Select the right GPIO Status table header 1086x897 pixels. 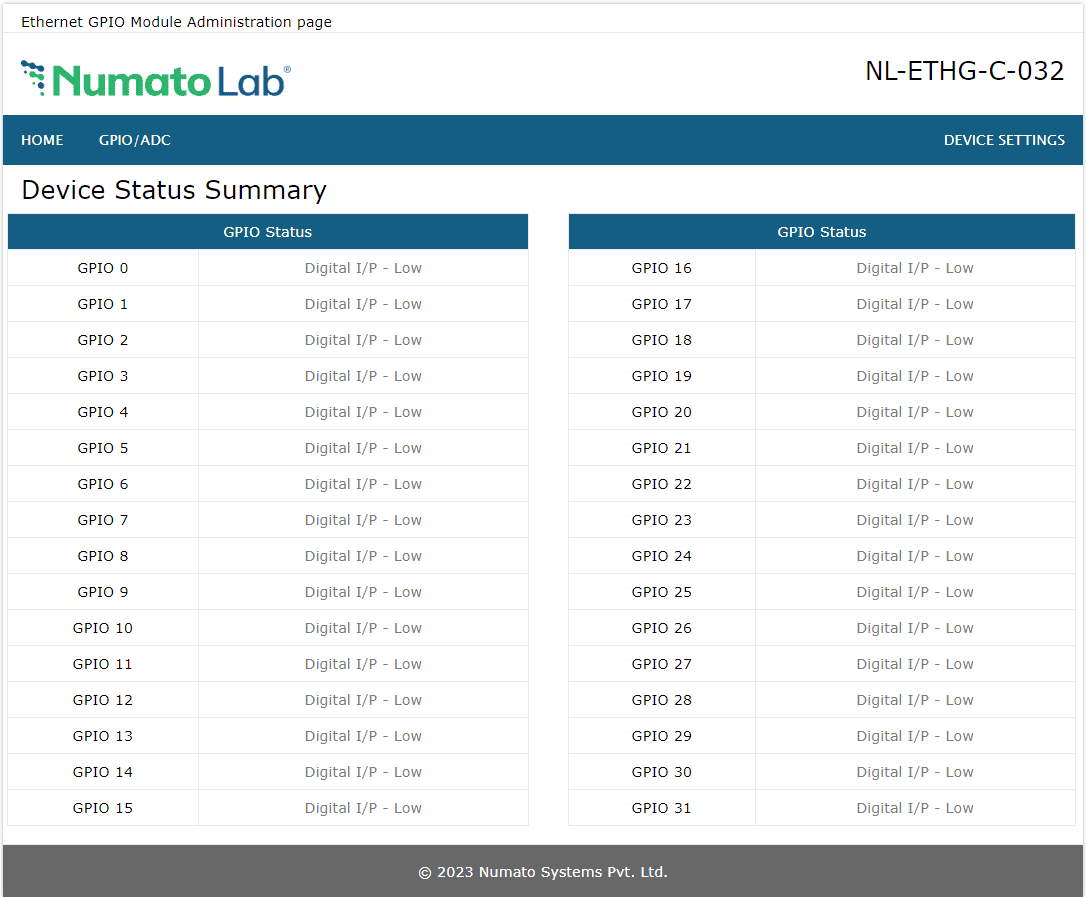click(821, 232)
